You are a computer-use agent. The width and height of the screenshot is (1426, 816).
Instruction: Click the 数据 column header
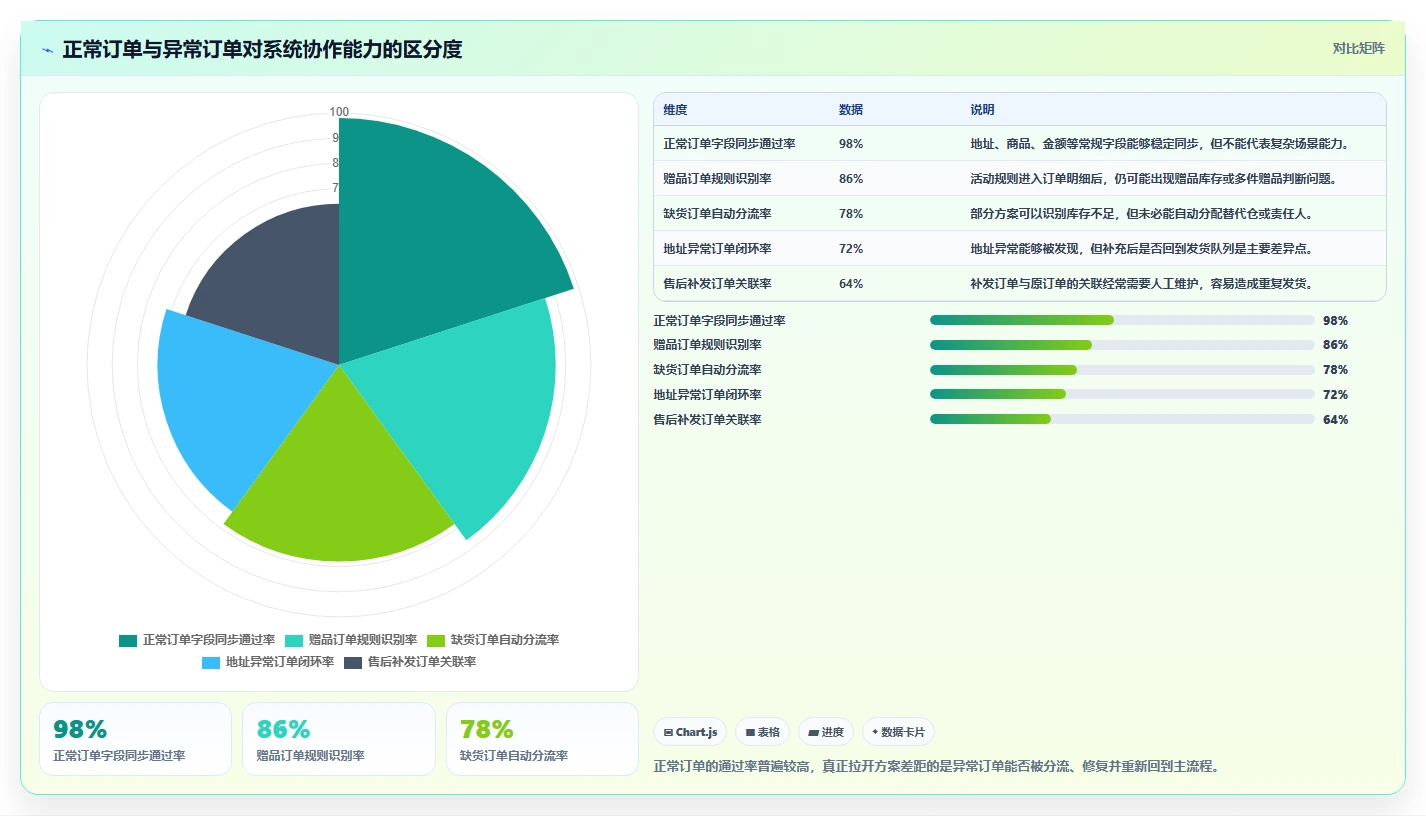click(851, 110)
